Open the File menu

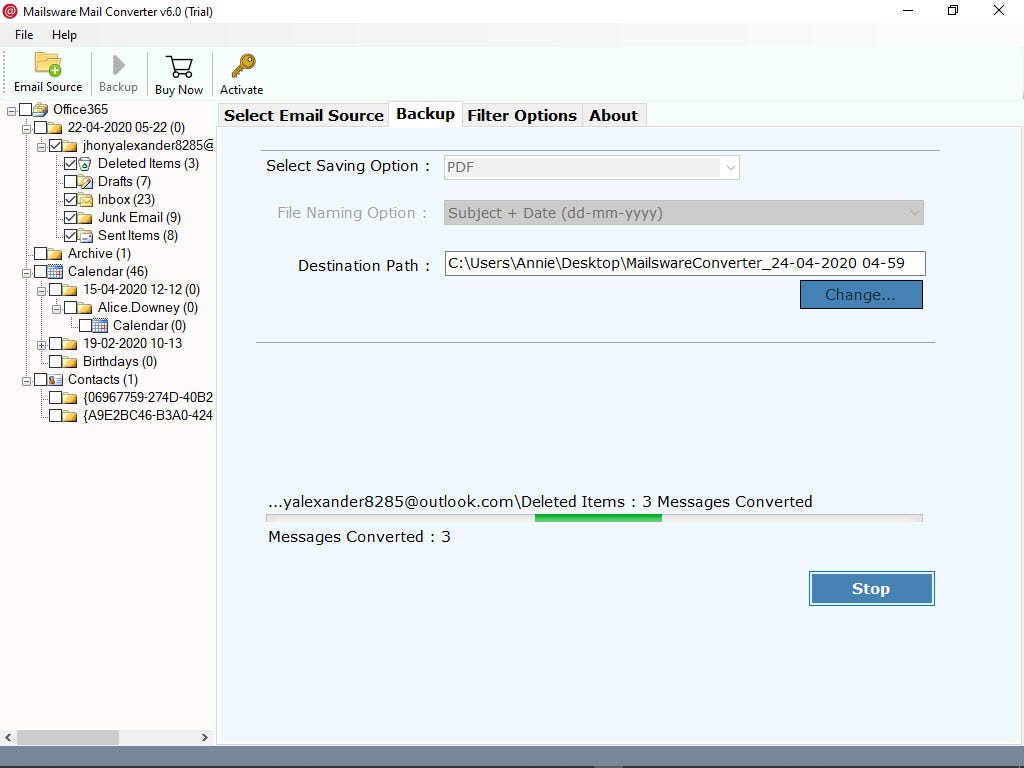click(x=24, y=35)
